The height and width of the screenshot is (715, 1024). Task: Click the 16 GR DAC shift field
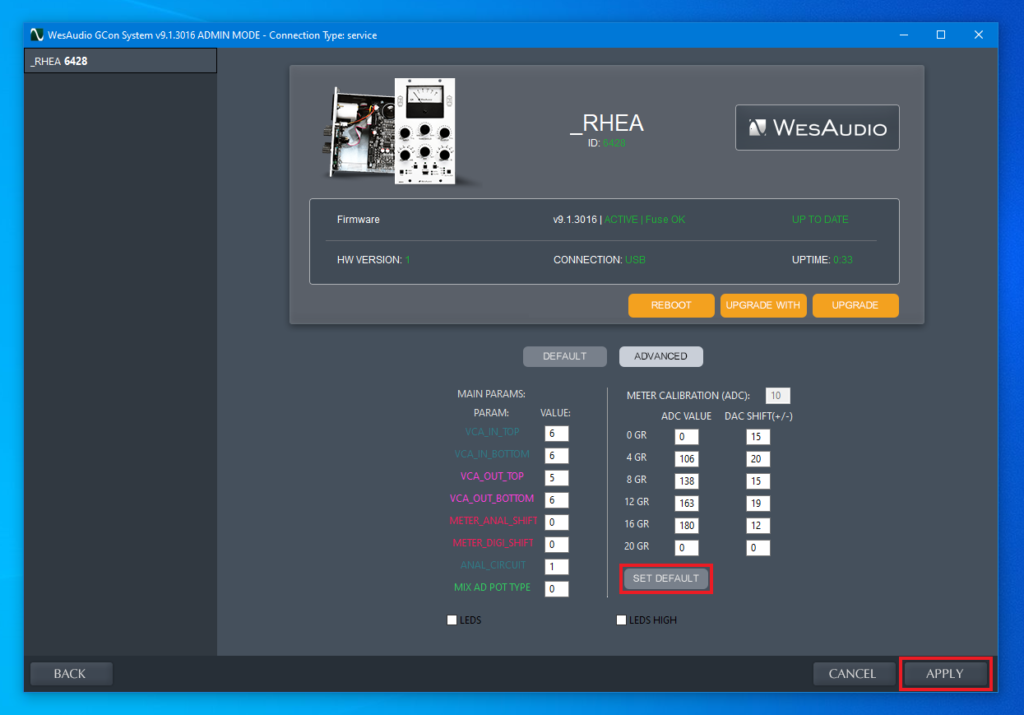click(x=758, y=526)
